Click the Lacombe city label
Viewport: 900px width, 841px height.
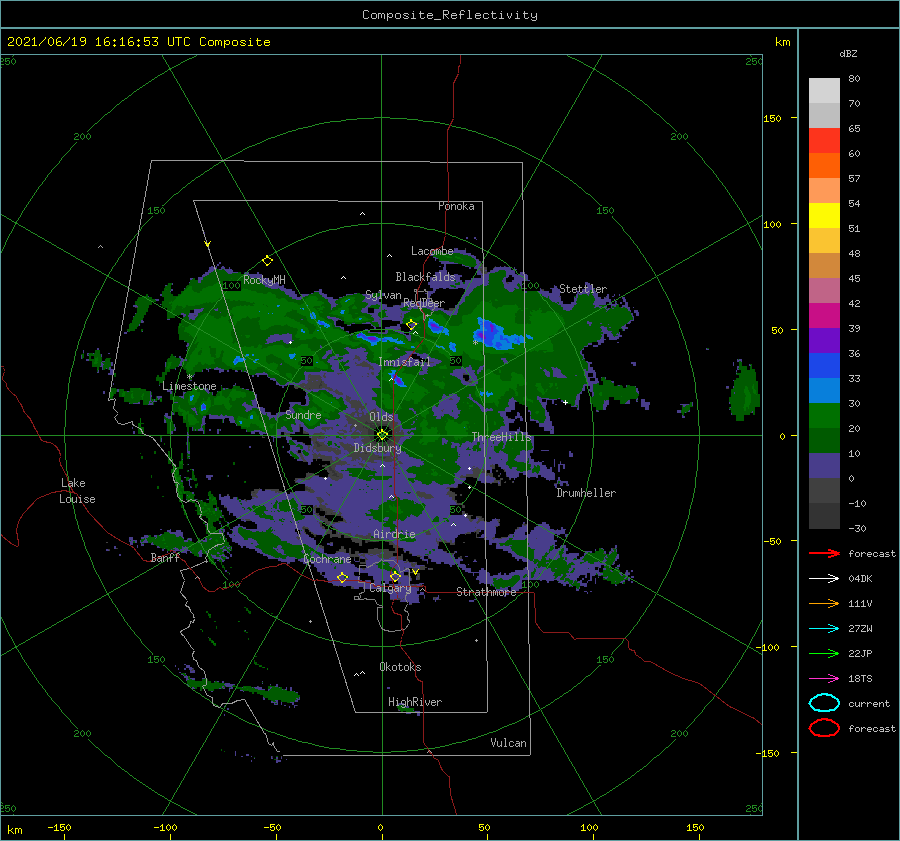(x=432, y=251)
